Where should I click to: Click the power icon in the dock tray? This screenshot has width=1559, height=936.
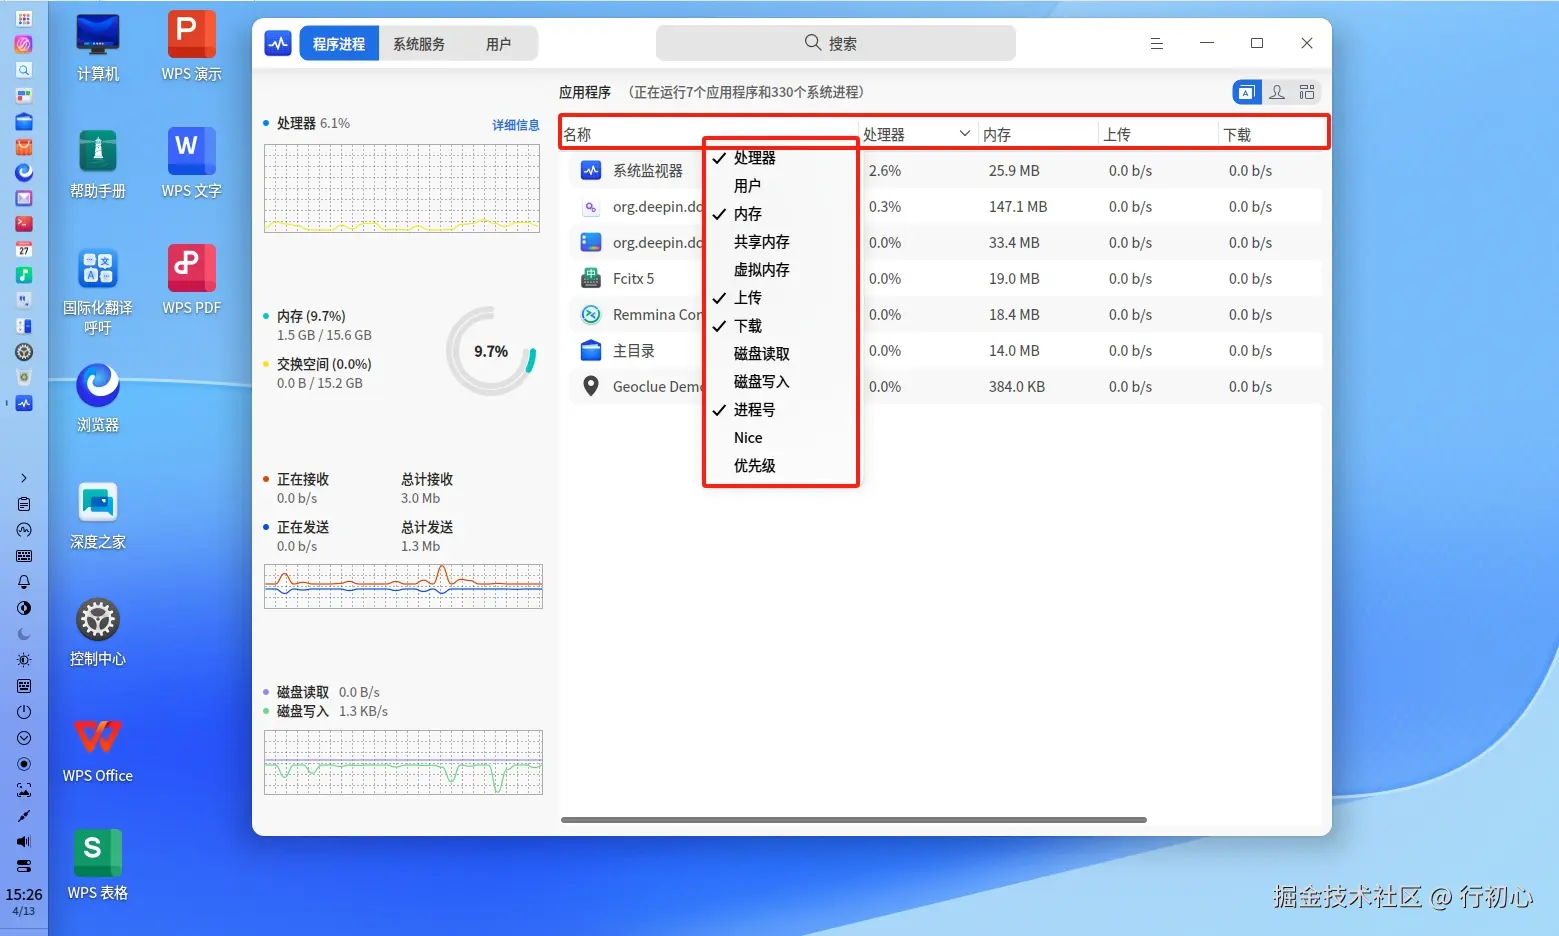click(24, 712)
